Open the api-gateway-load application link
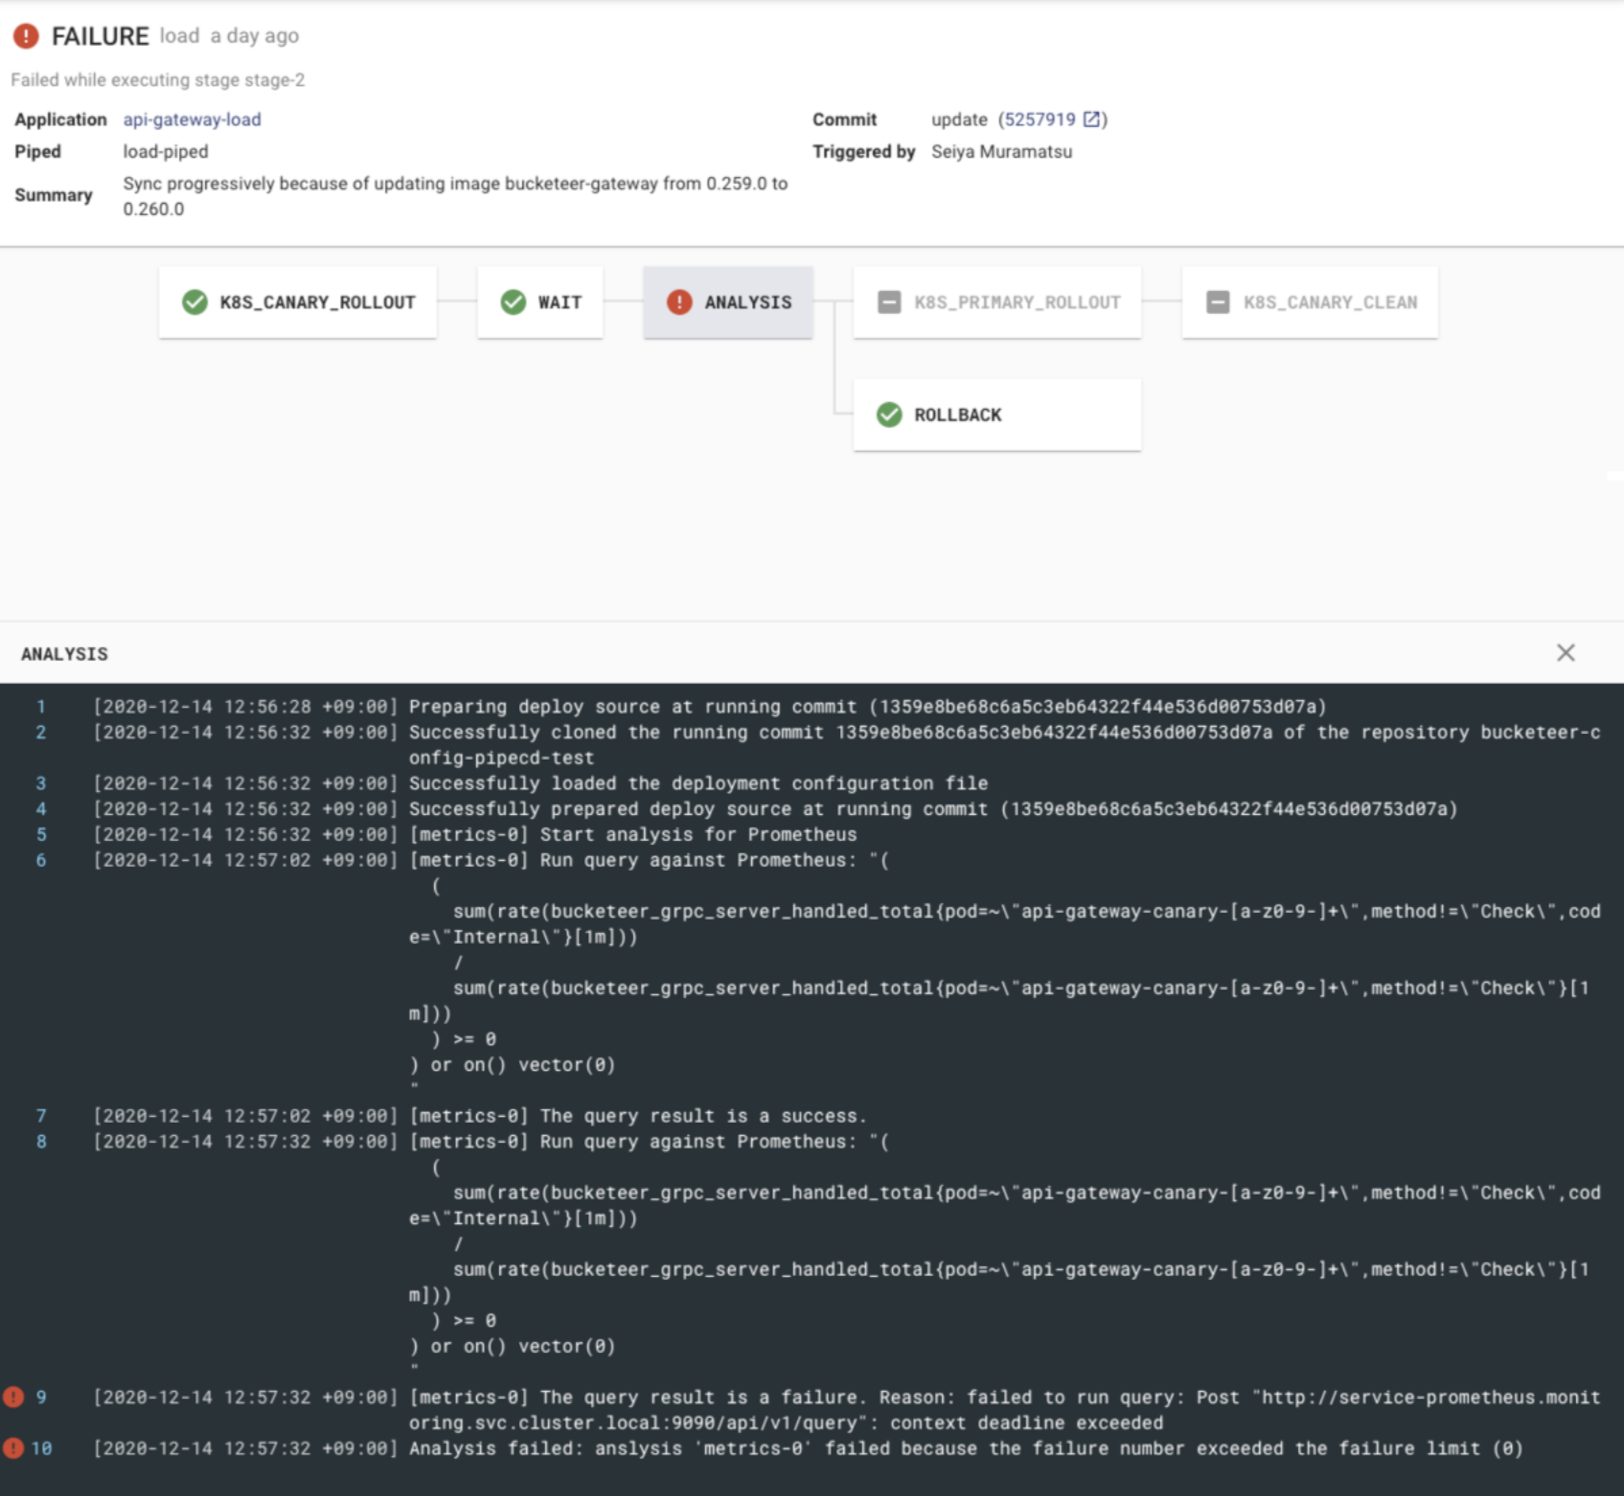 [190, 119]
